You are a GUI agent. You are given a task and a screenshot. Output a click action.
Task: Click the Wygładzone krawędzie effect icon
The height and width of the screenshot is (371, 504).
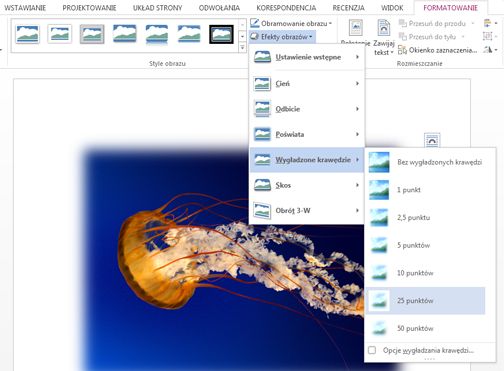tap(262, 160)
